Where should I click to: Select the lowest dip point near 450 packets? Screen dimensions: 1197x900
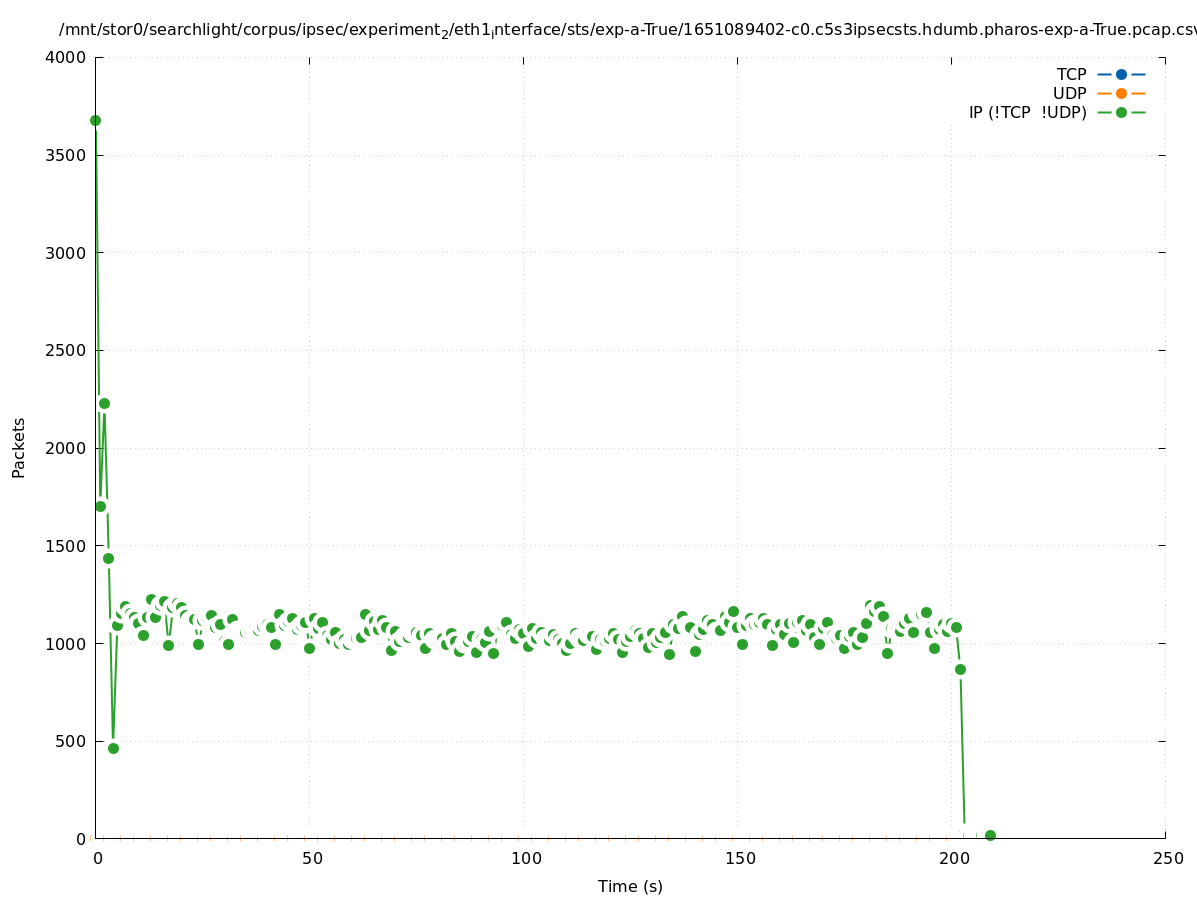(x=113, y=748)
